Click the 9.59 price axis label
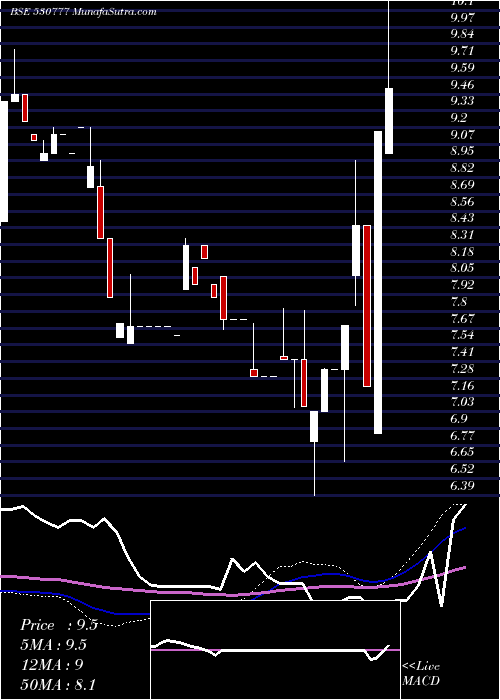The width and height of the screenshot is (500, 700). click(462, 68)
